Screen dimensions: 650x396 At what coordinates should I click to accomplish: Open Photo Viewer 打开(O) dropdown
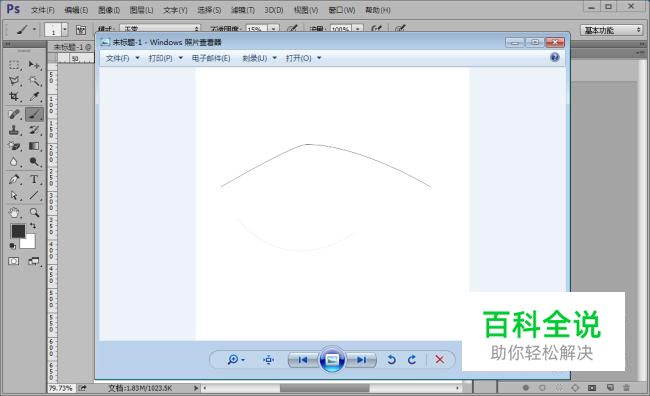[x=303, y=58]
